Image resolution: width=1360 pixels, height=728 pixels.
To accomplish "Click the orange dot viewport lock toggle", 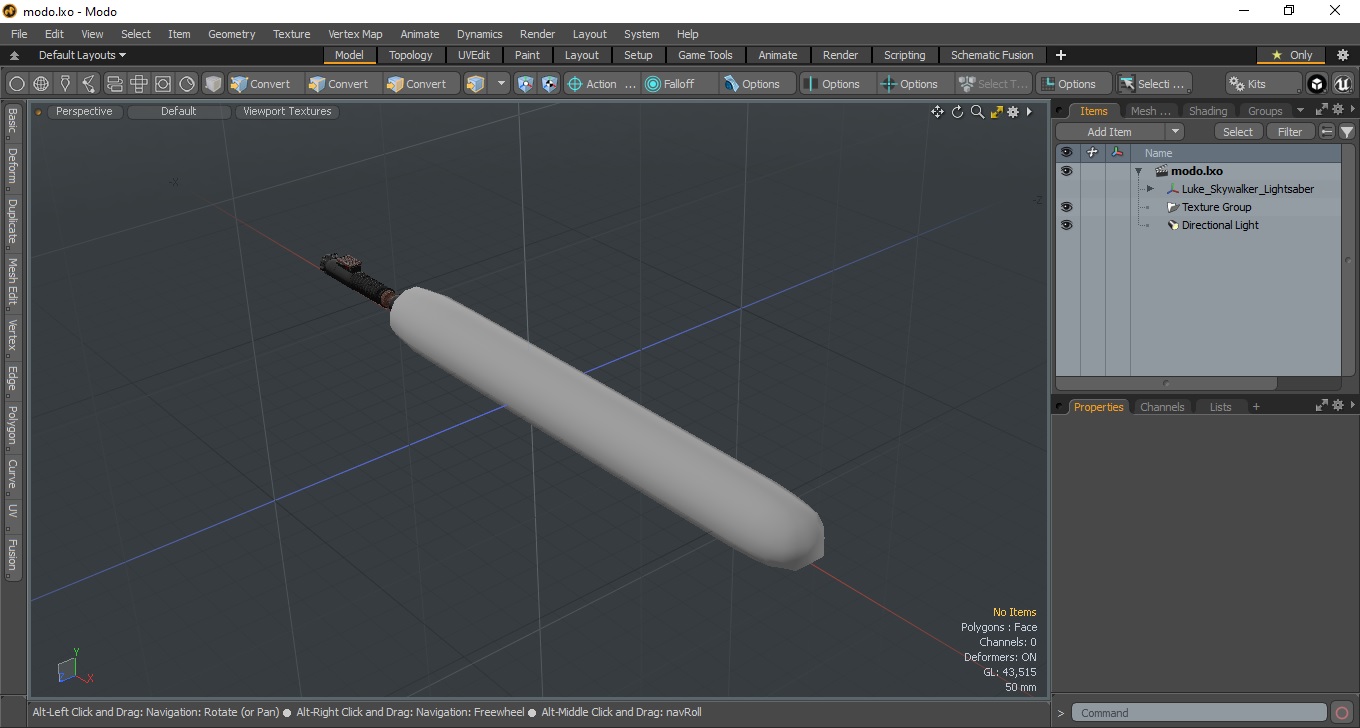I will [x=38, y=112].
